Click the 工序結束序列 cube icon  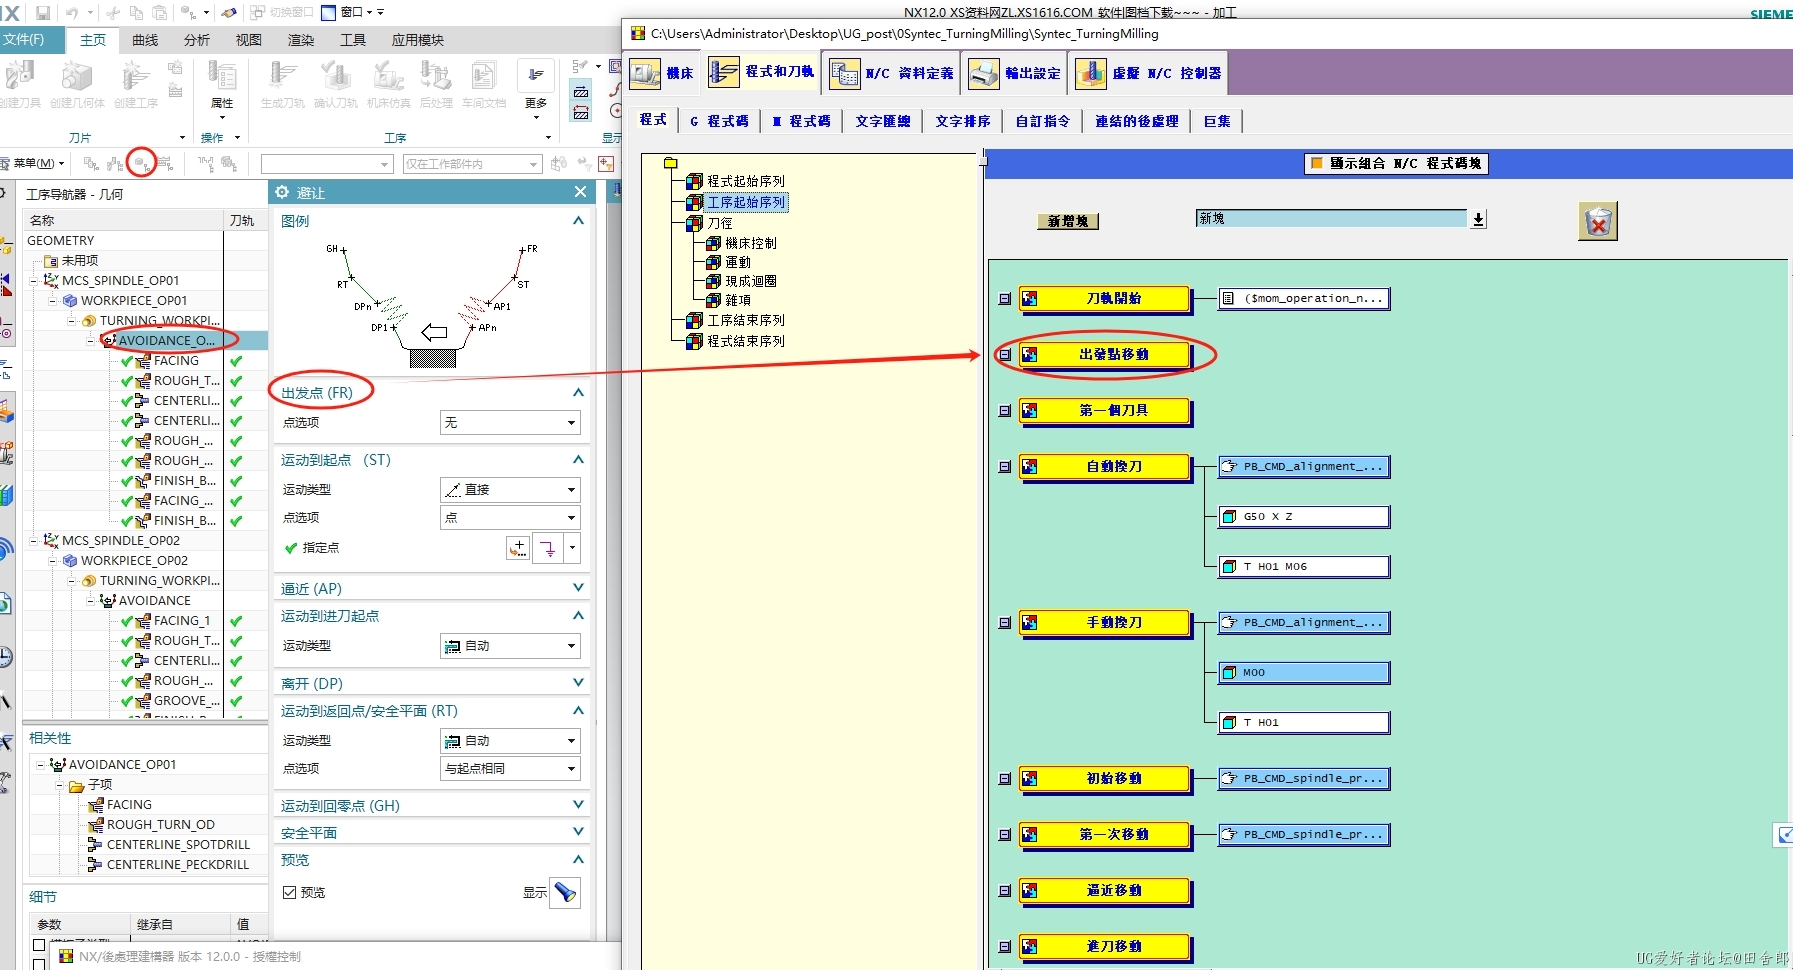pyautogui.click(x=694, y=320)
